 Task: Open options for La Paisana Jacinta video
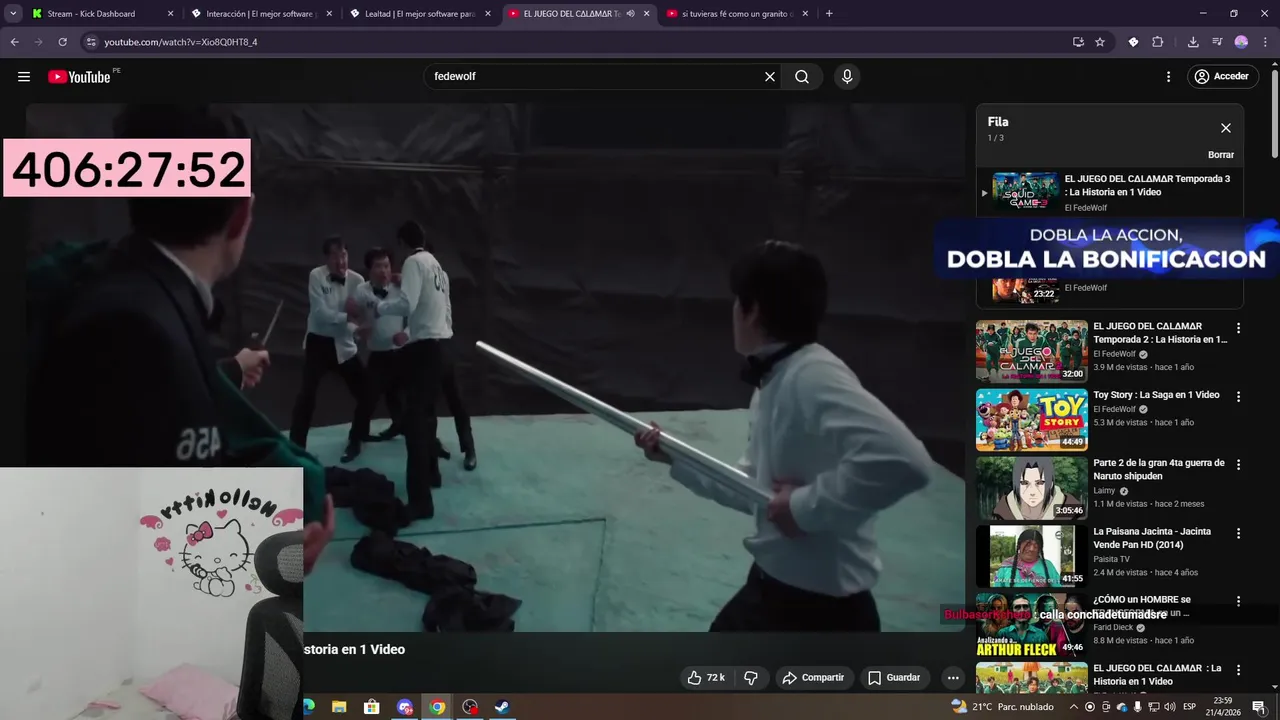[1238, 533]
